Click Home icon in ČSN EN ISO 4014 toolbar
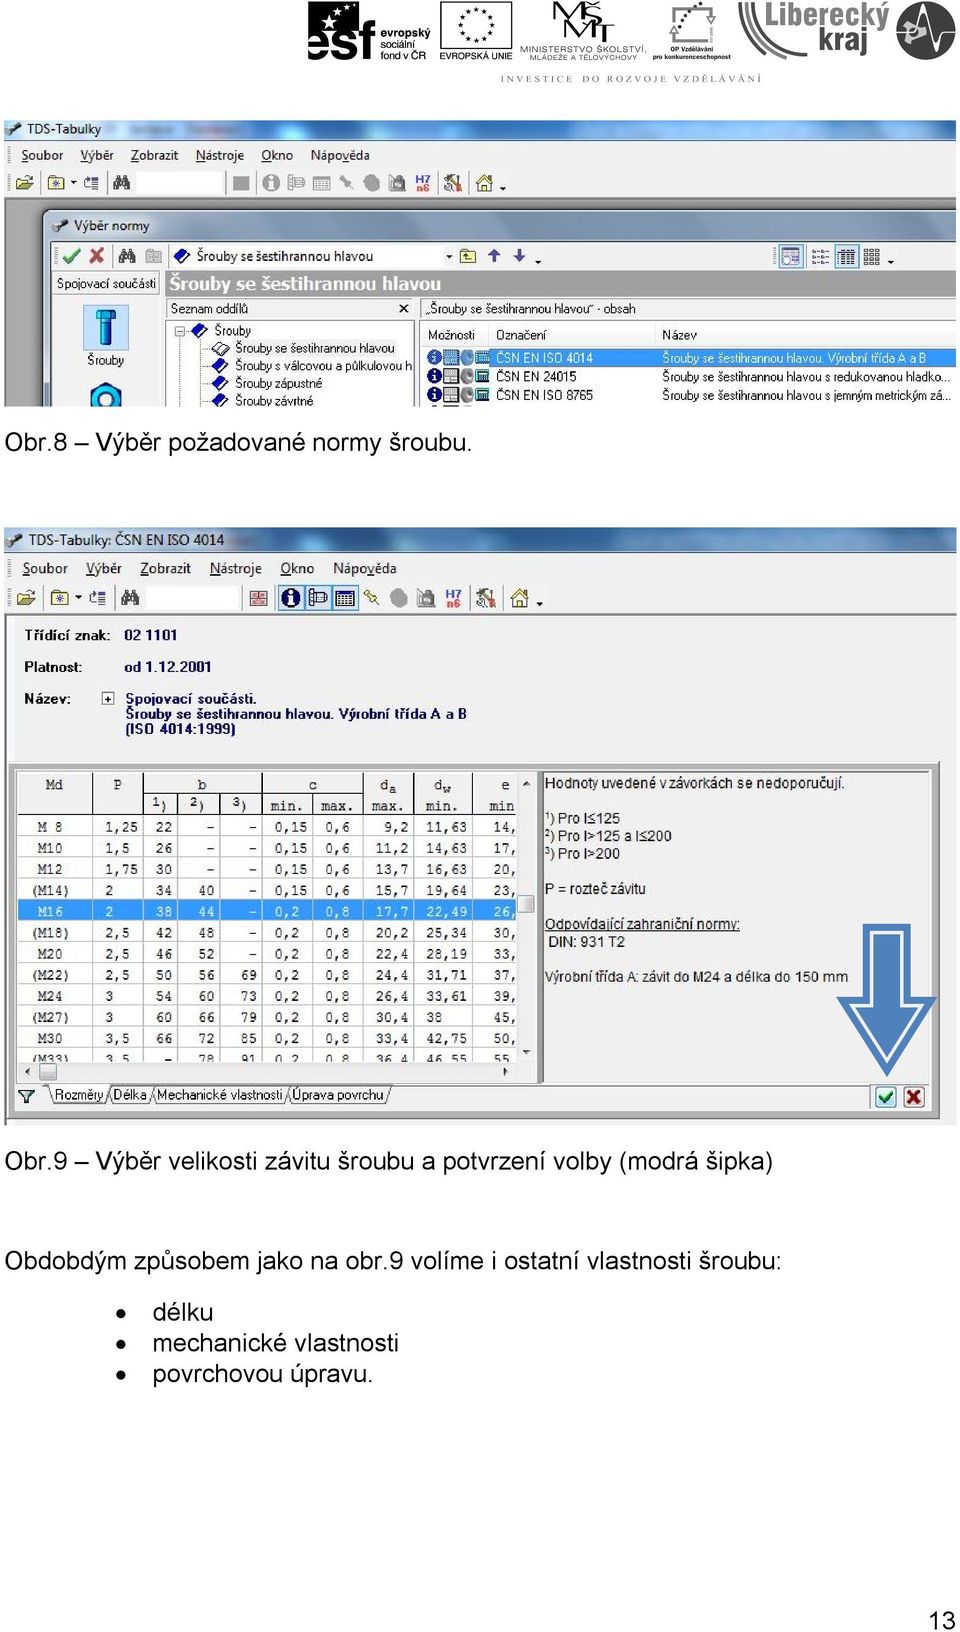Image resolution: width=960 pixels, height=1632 pixels. (519, 598)
